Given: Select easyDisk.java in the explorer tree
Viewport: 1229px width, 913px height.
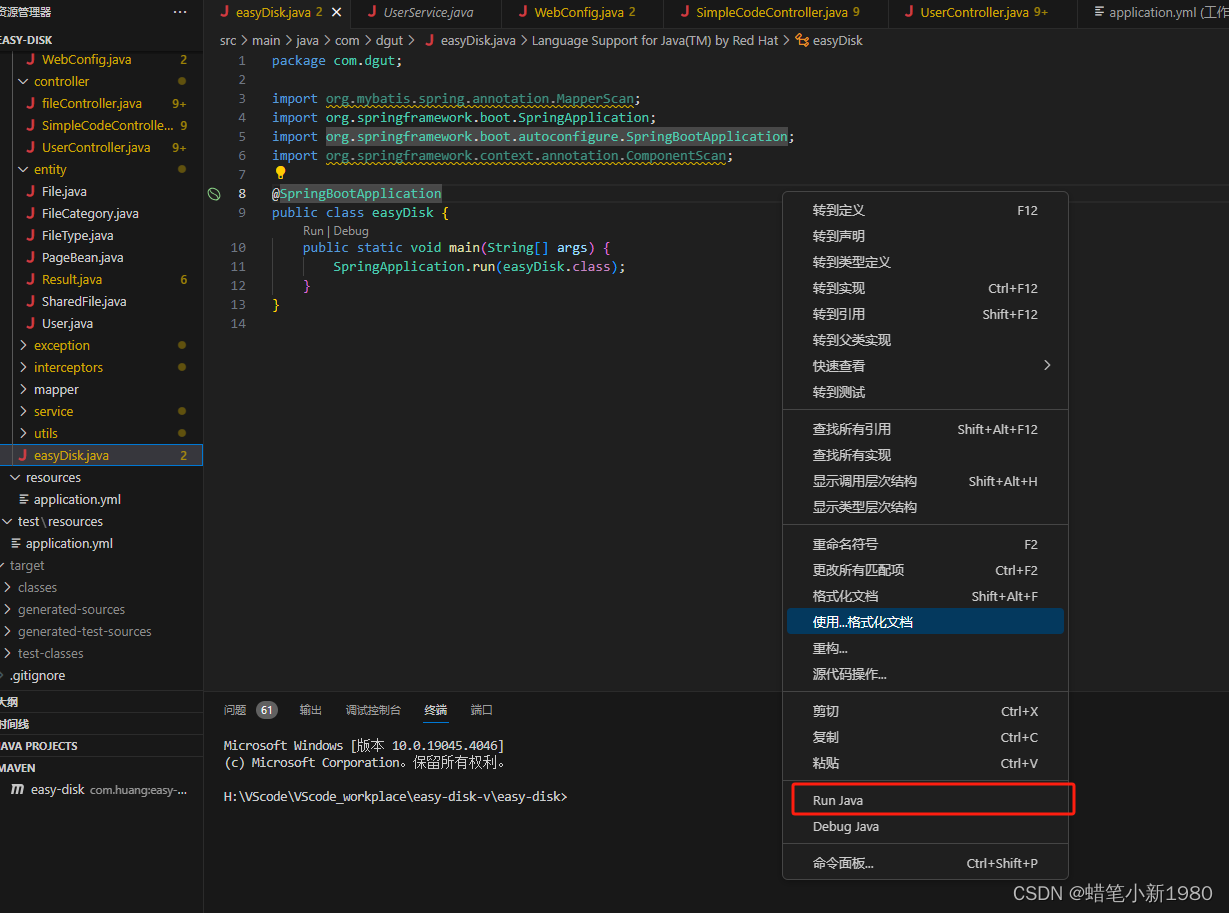Looking at the screenshot, I should [x=101, y=456].
